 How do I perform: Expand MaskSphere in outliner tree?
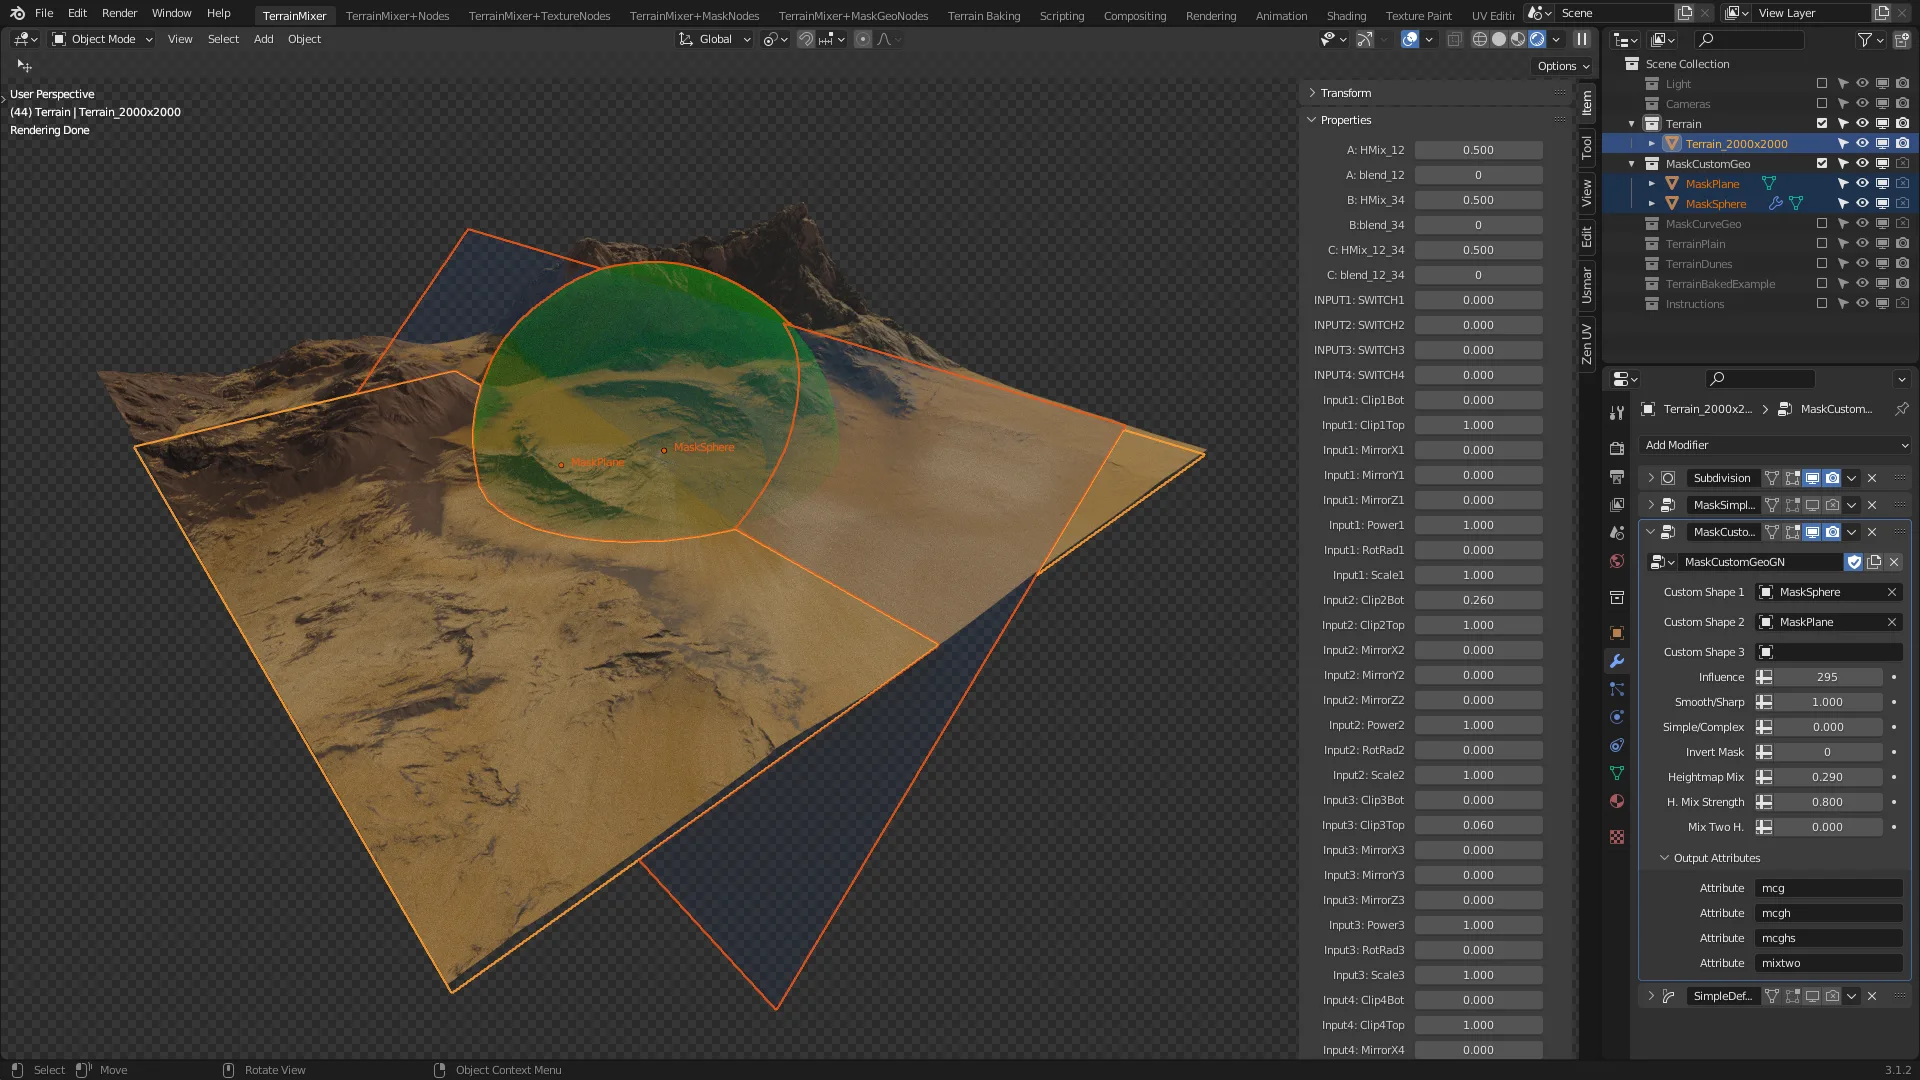[x=1652, y=204]
